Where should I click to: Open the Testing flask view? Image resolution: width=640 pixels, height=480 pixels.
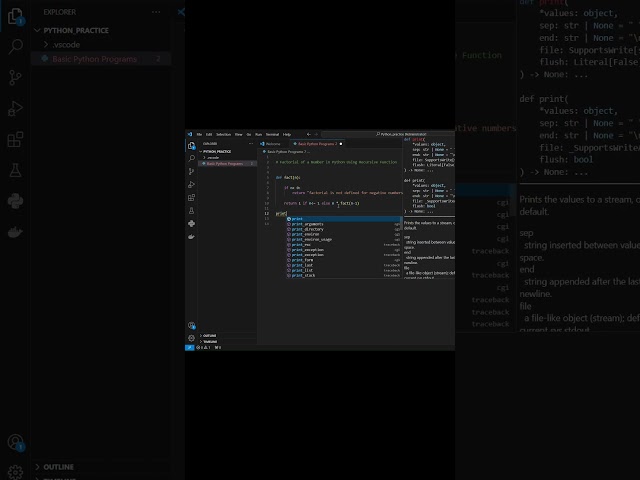pyautogui.click(x=191, y=211)
